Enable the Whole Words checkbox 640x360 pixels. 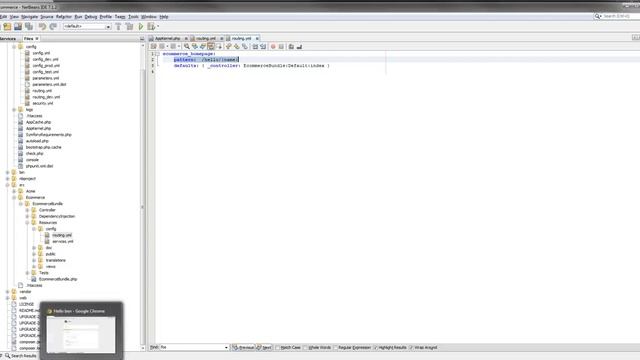point(305,348)
